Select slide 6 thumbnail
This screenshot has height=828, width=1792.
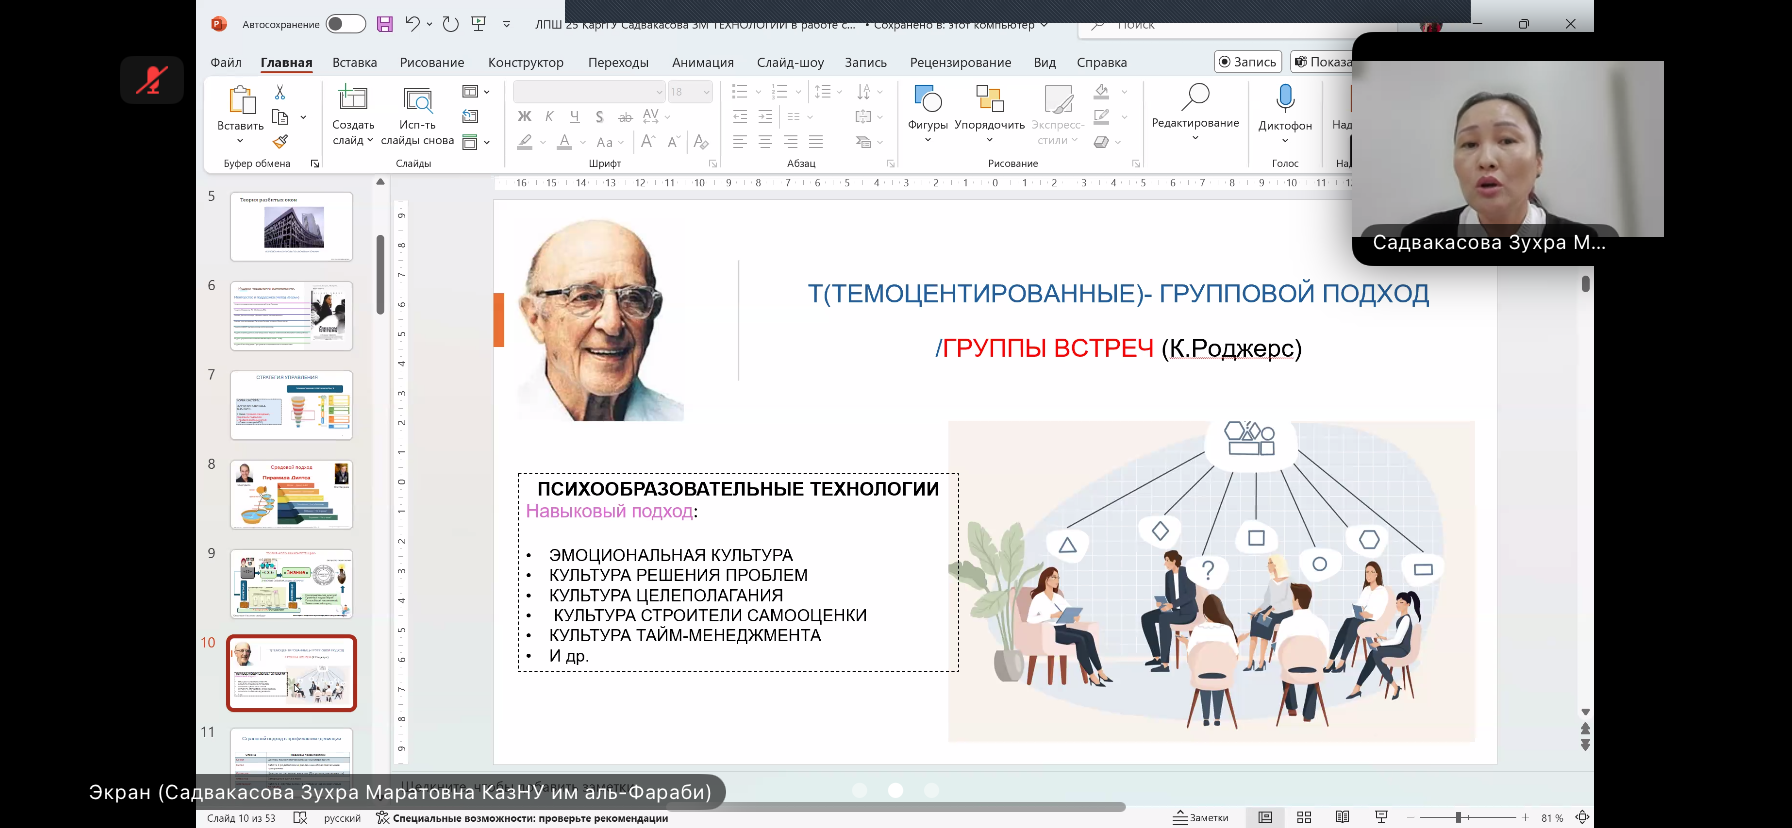(291, 316)
